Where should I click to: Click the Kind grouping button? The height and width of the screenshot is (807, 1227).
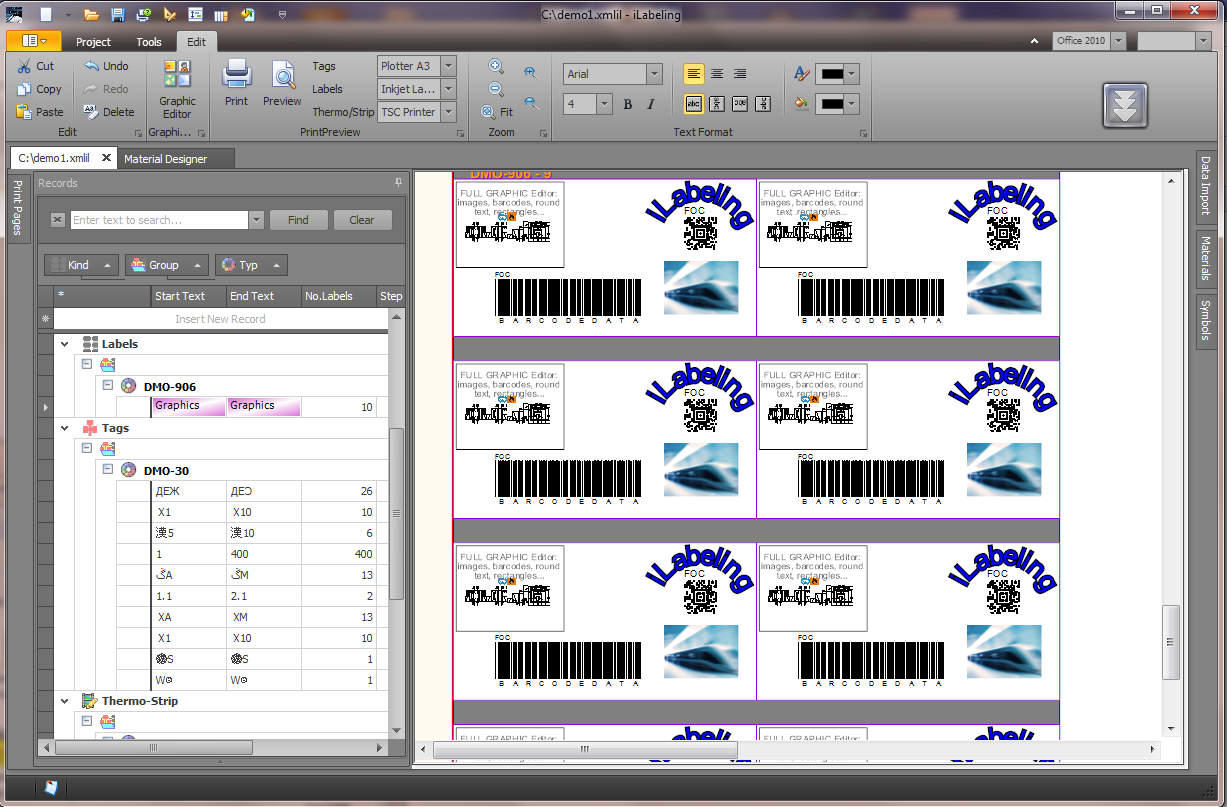[x=83, y=265]
